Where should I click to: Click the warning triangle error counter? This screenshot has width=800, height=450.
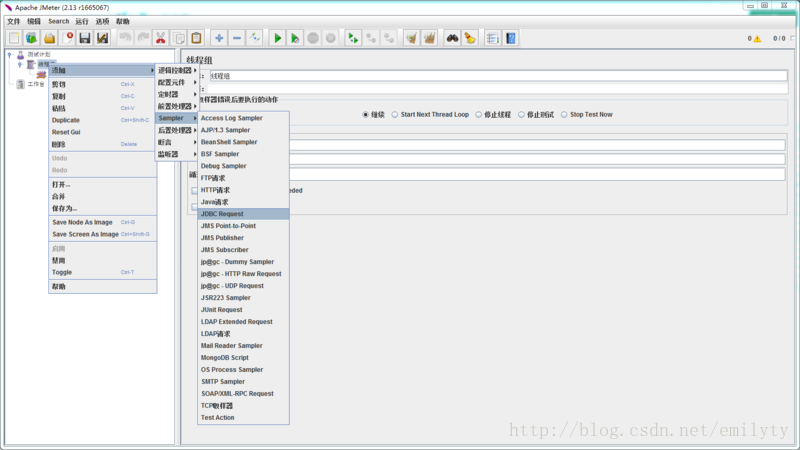click(757, 39)
